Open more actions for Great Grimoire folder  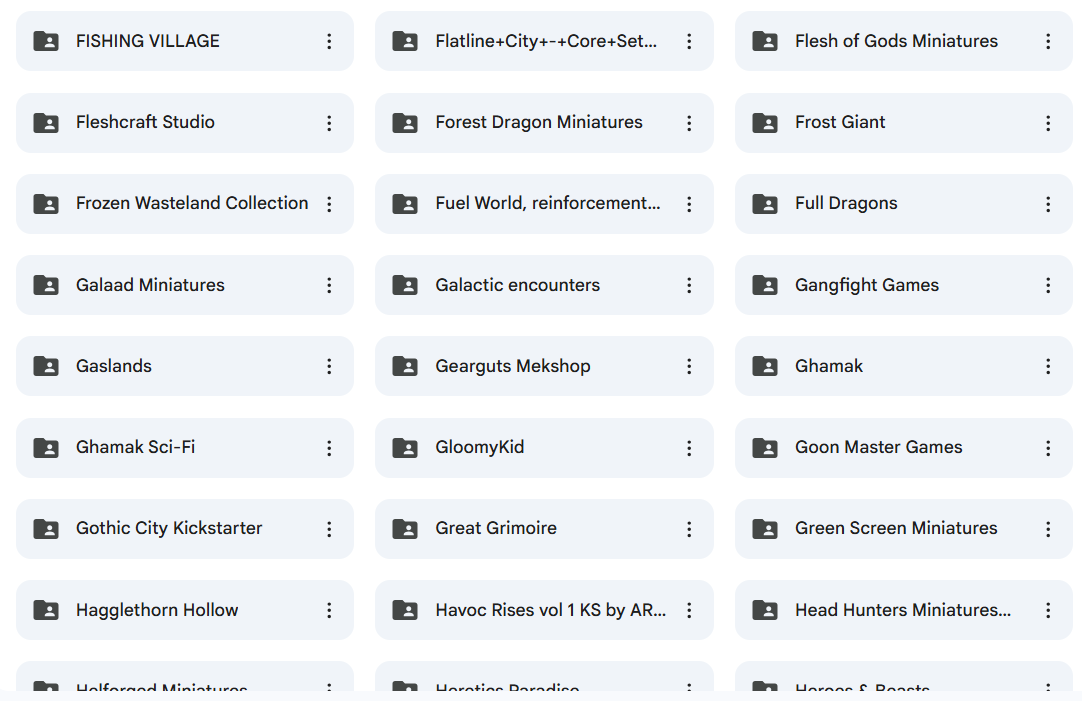(x=689, y=529)
